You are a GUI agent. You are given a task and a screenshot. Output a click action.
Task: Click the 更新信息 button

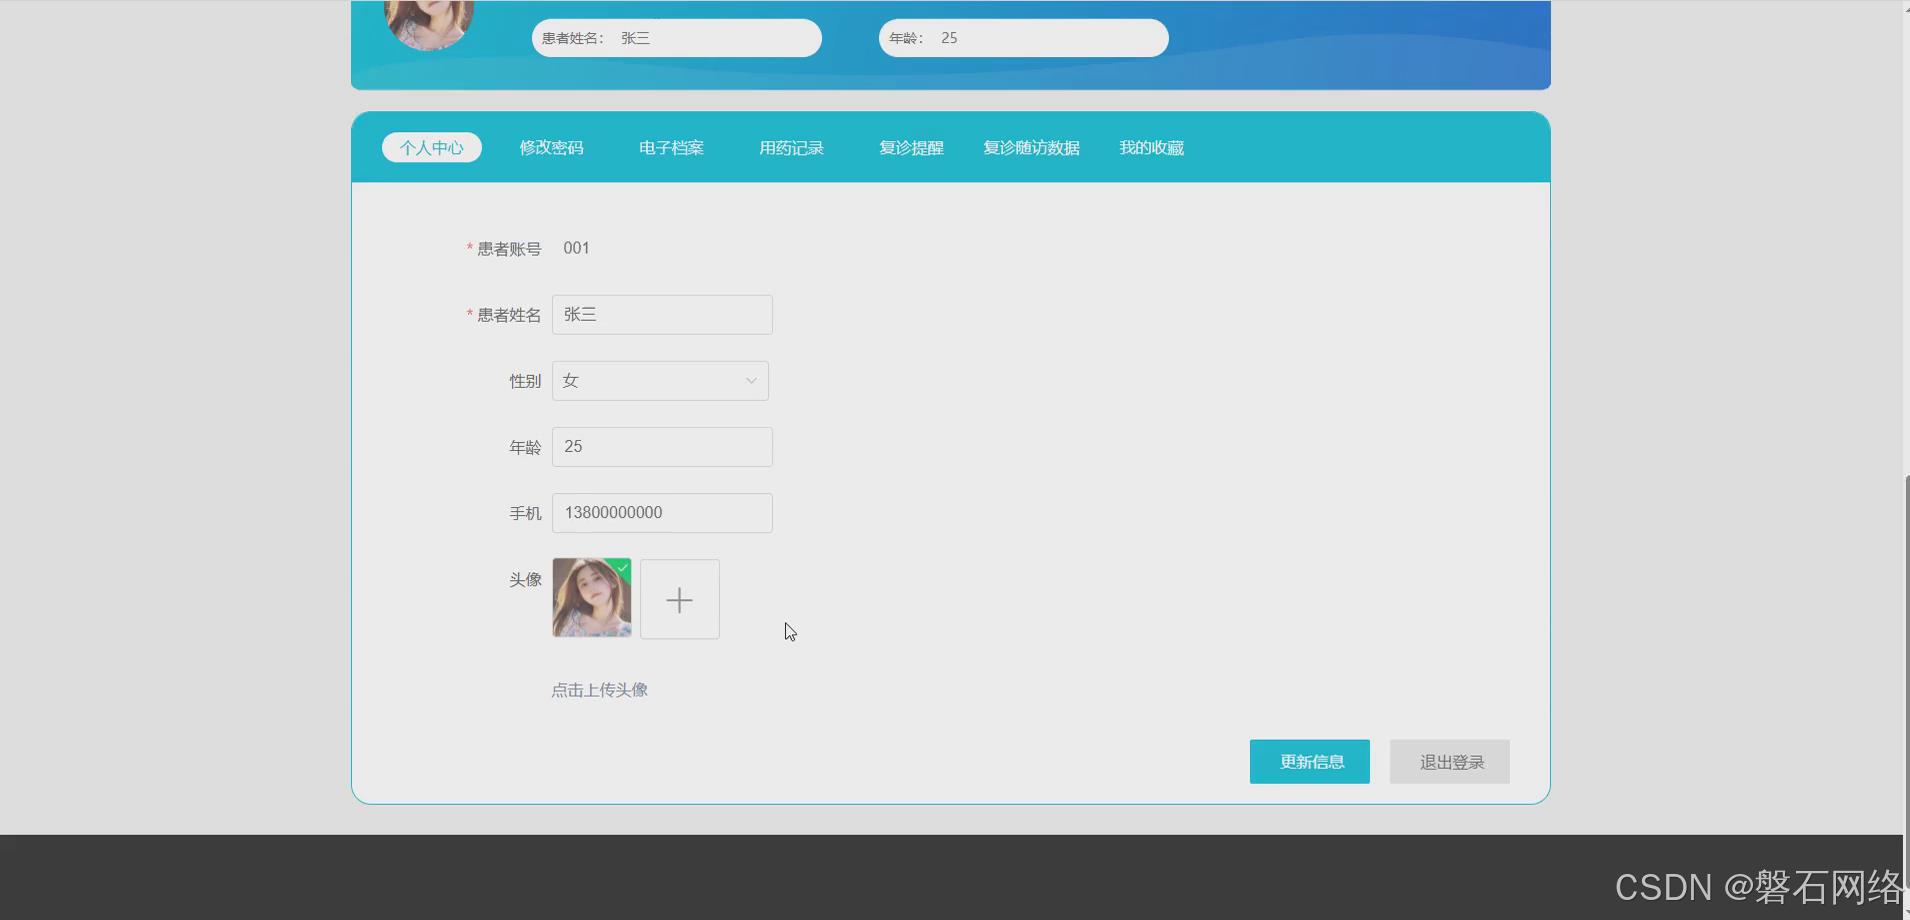pyautogui.click(x=1309, y=761)
